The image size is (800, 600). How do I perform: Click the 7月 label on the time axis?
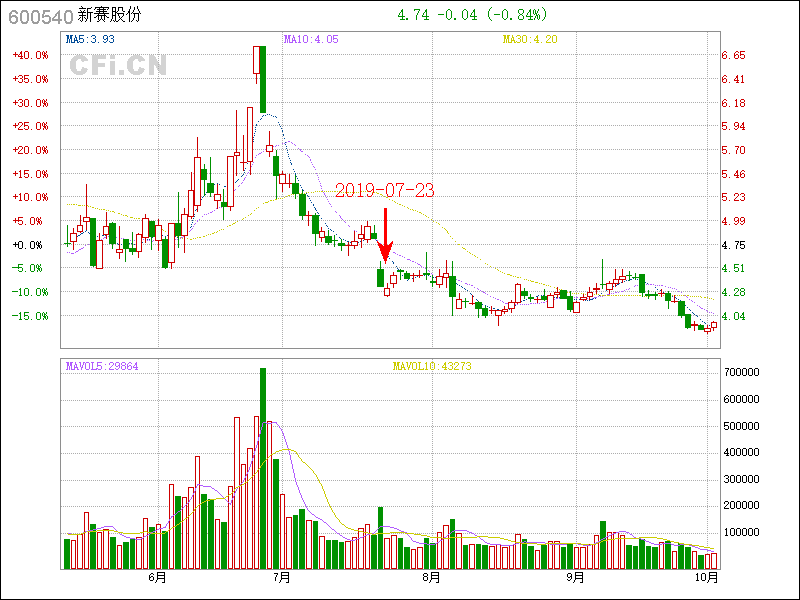pos(282,577)
